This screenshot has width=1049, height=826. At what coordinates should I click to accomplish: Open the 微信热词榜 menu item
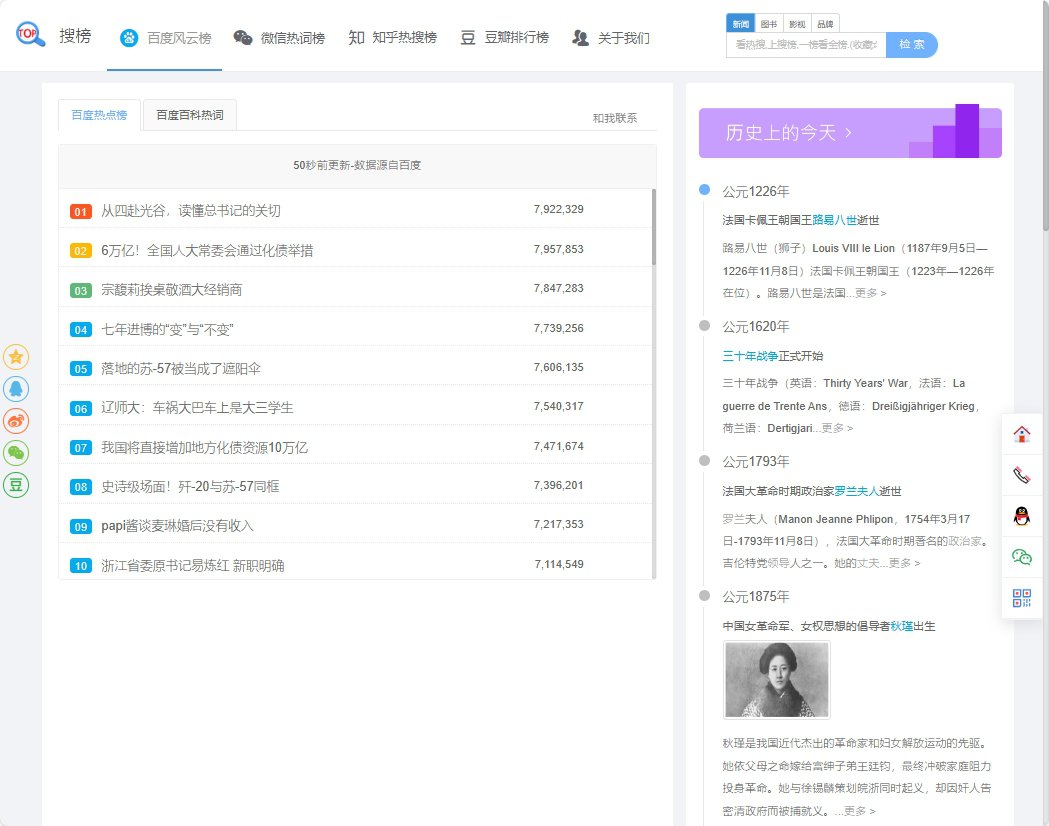coord(279,38)
